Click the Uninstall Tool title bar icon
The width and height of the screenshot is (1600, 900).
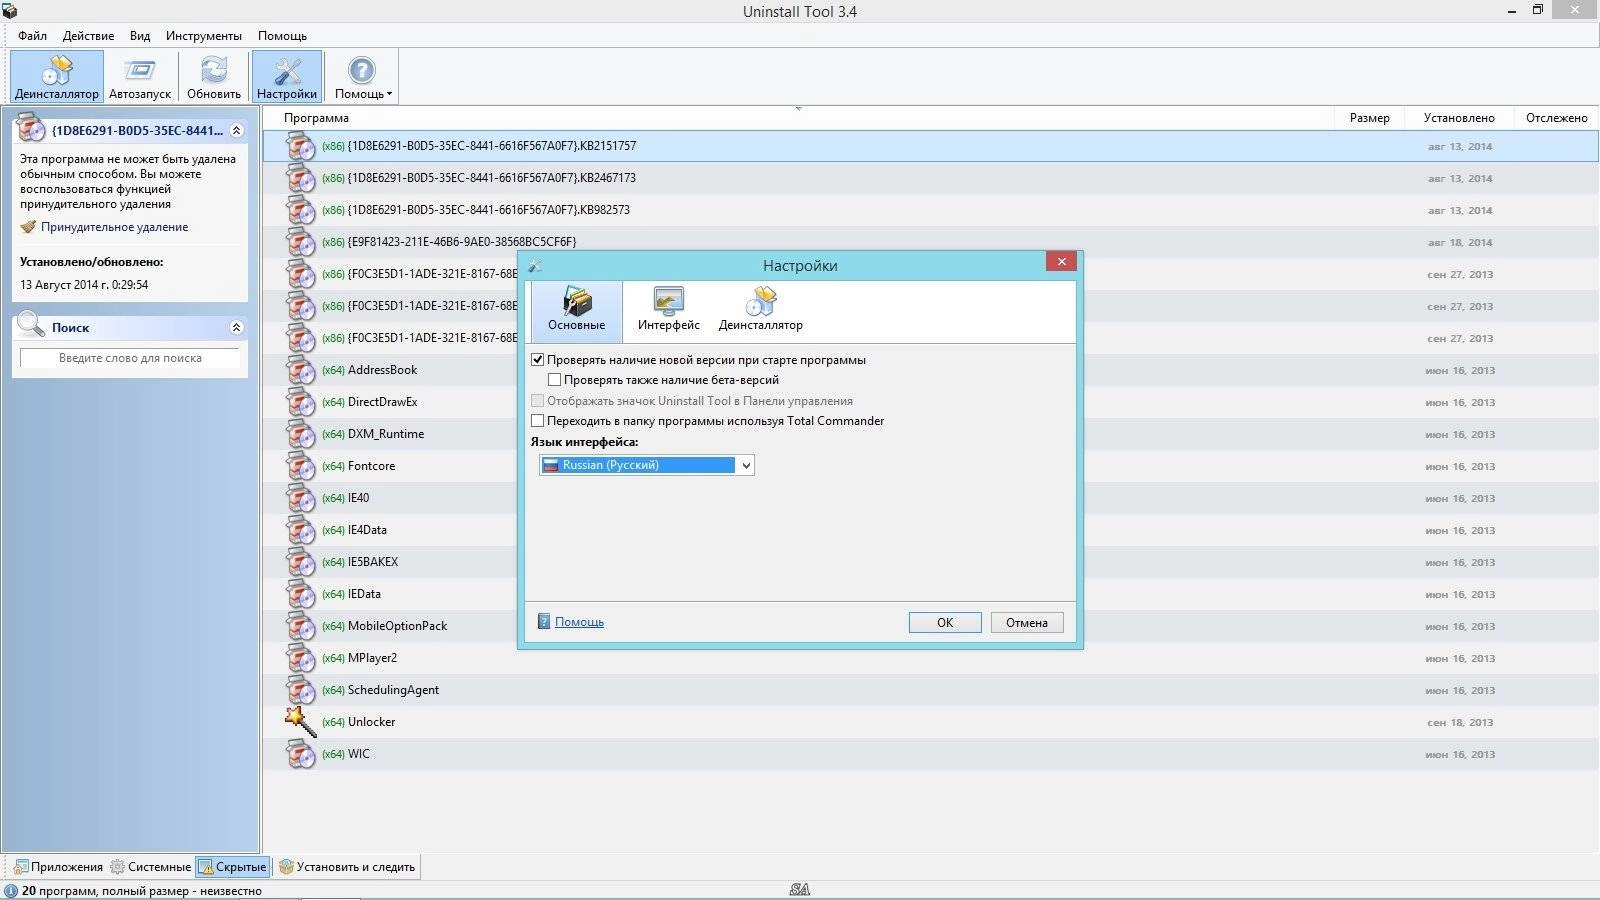(x=10, y=11)
